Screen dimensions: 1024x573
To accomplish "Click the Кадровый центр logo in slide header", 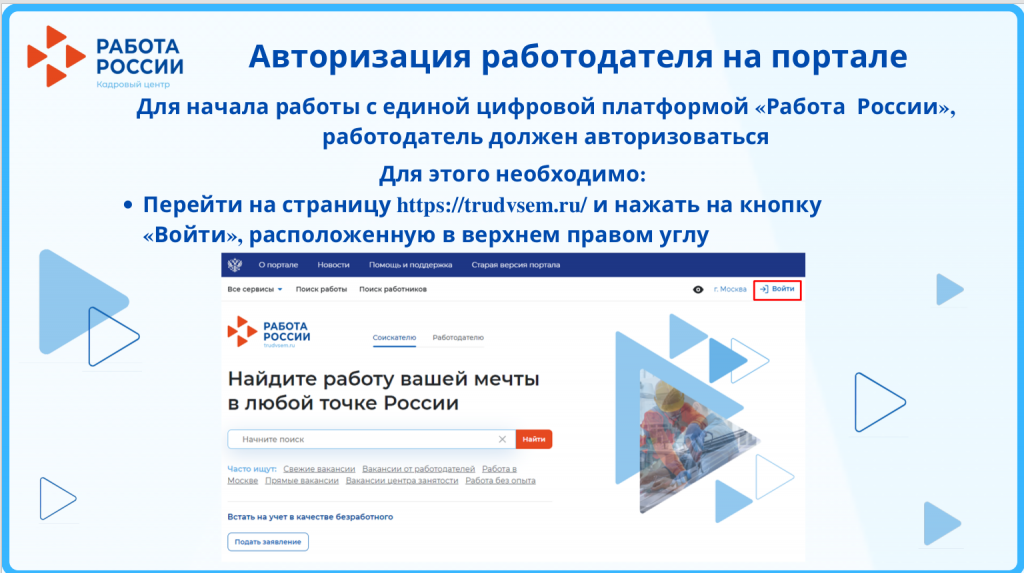I will [106, 58].
